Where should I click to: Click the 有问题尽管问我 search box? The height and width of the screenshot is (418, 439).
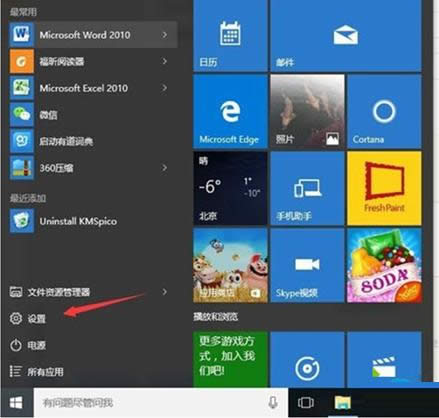pyautogui.click(x=161, y=403)
